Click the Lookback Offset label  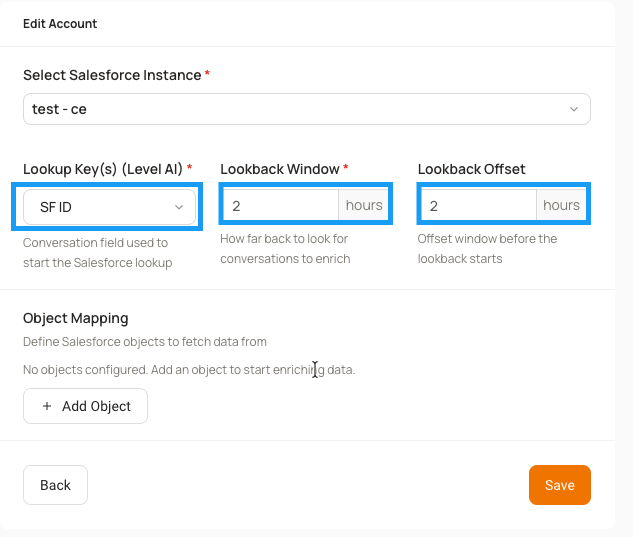[472, 169]
